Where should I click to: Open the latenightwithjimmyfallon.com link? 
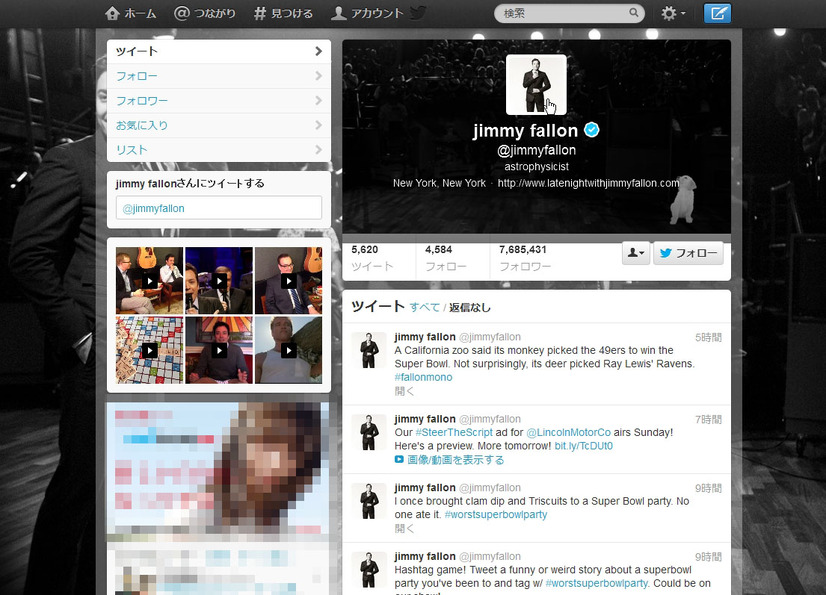click(588, 183)
